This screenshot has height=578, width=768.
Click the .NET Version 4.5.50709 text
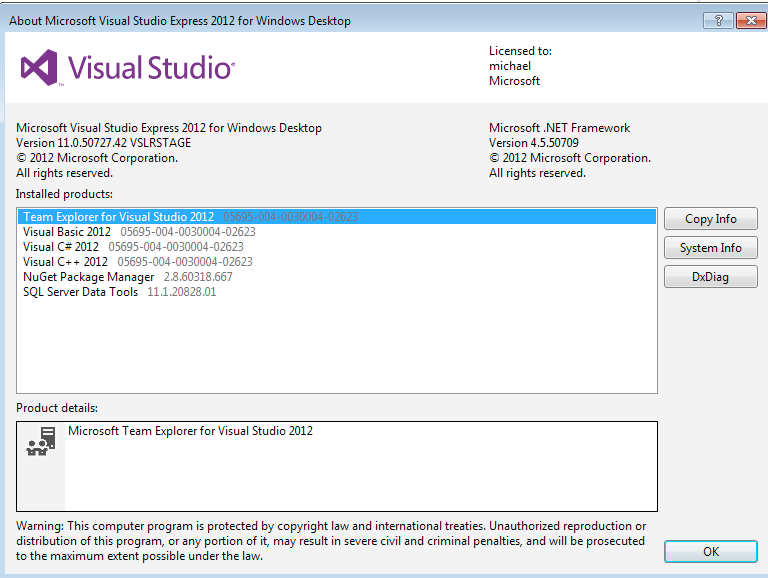[533, 143]
